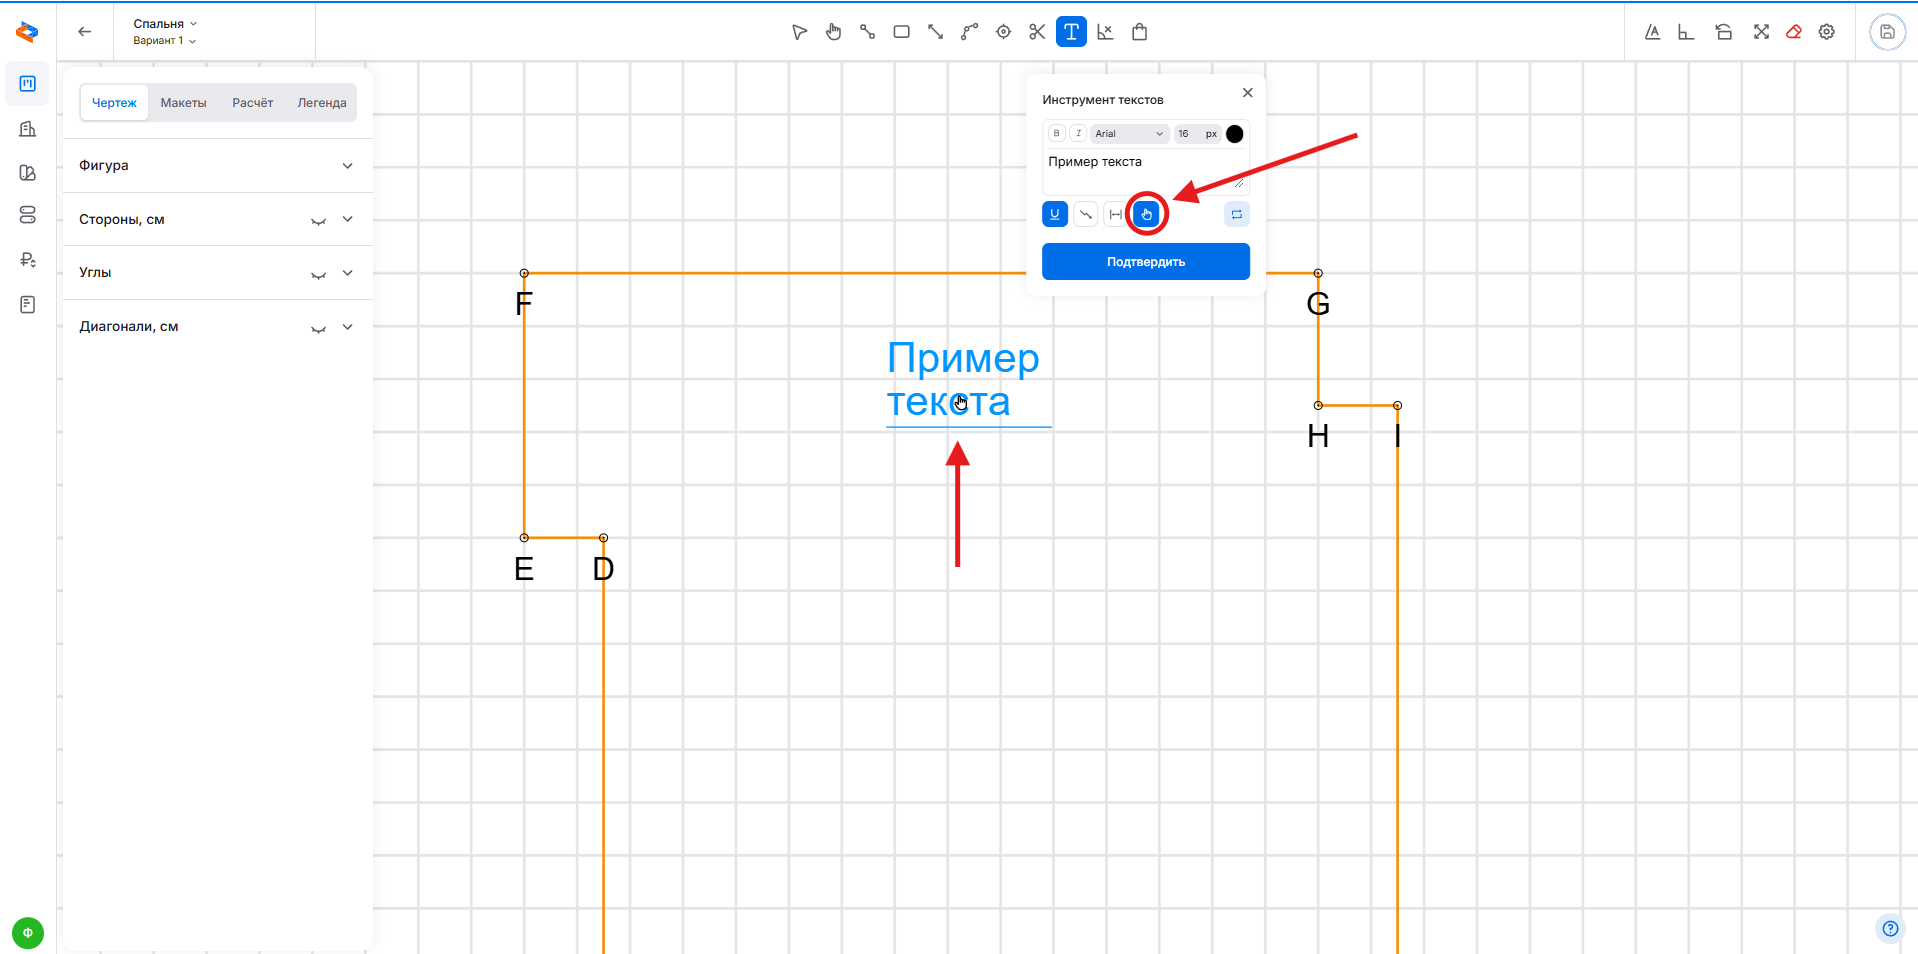
Task: Switch to the Макеты tab
Action: pyautogui.click(x=183, y=103)
